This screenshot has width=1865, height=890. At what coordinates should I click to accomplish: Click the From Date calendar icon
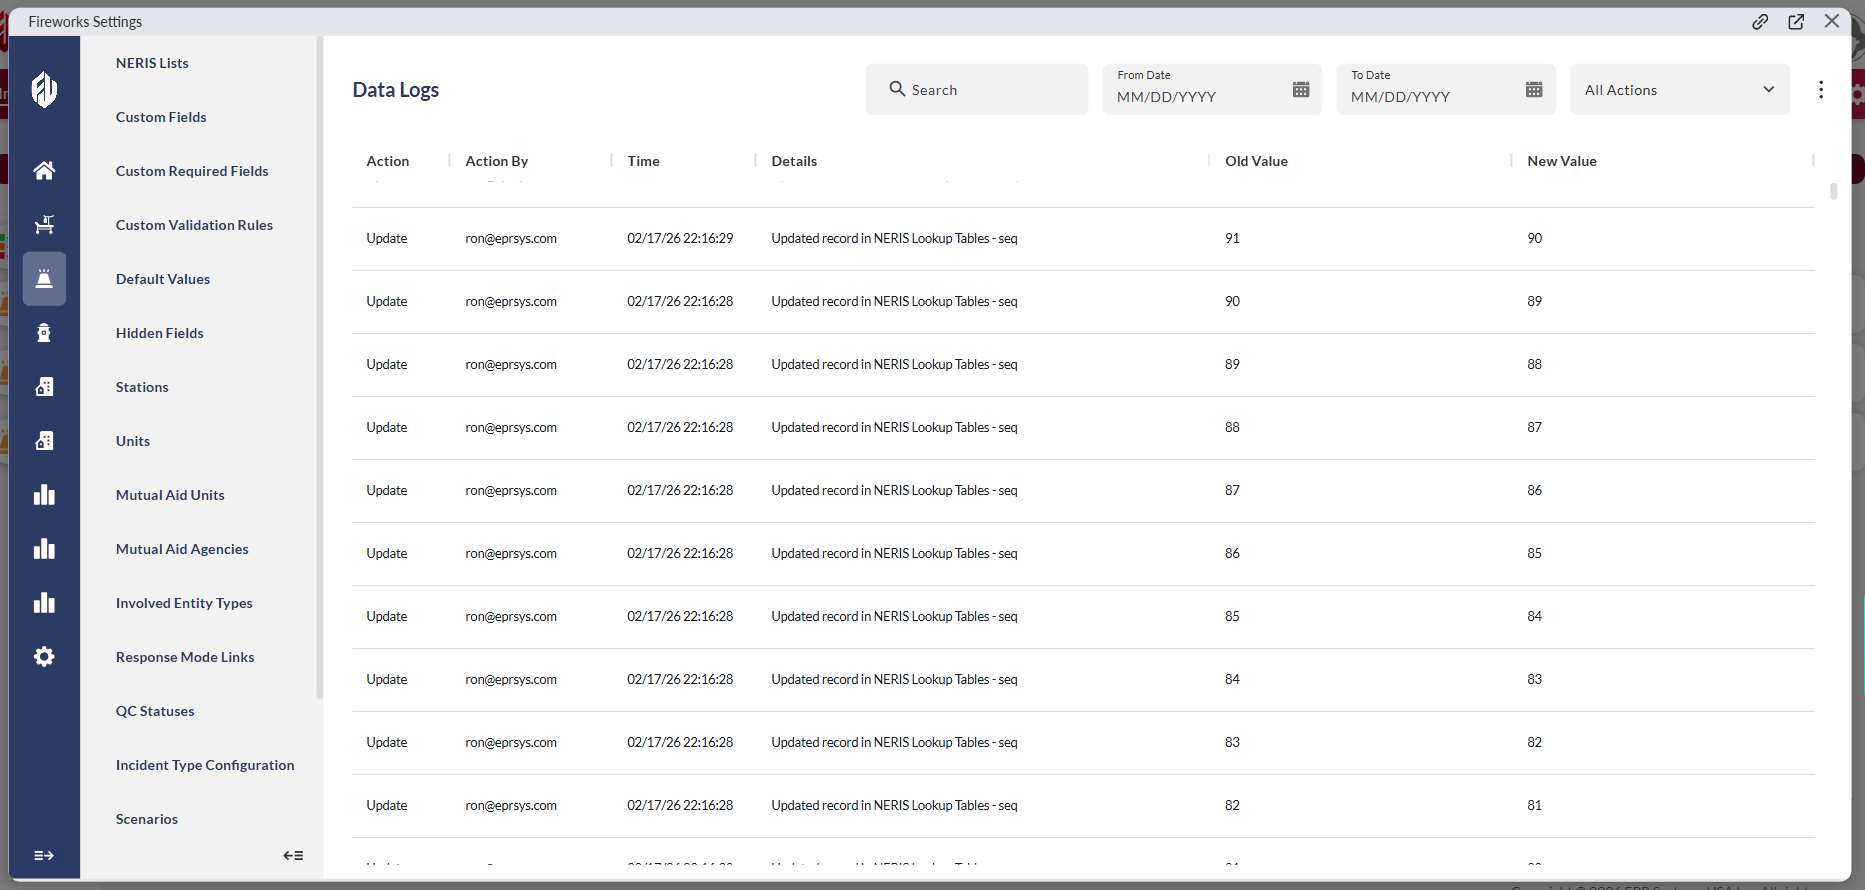pyautogui.click(x=1300, y=90)
